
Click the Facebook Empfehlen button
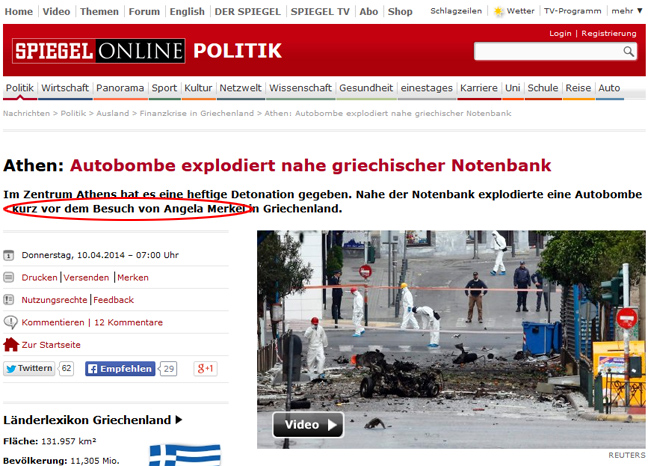120,369
